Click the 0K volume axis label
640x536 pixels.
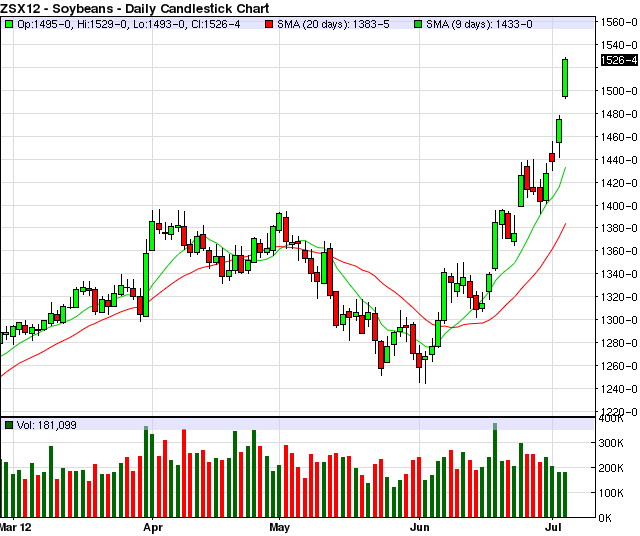point(605,518)
